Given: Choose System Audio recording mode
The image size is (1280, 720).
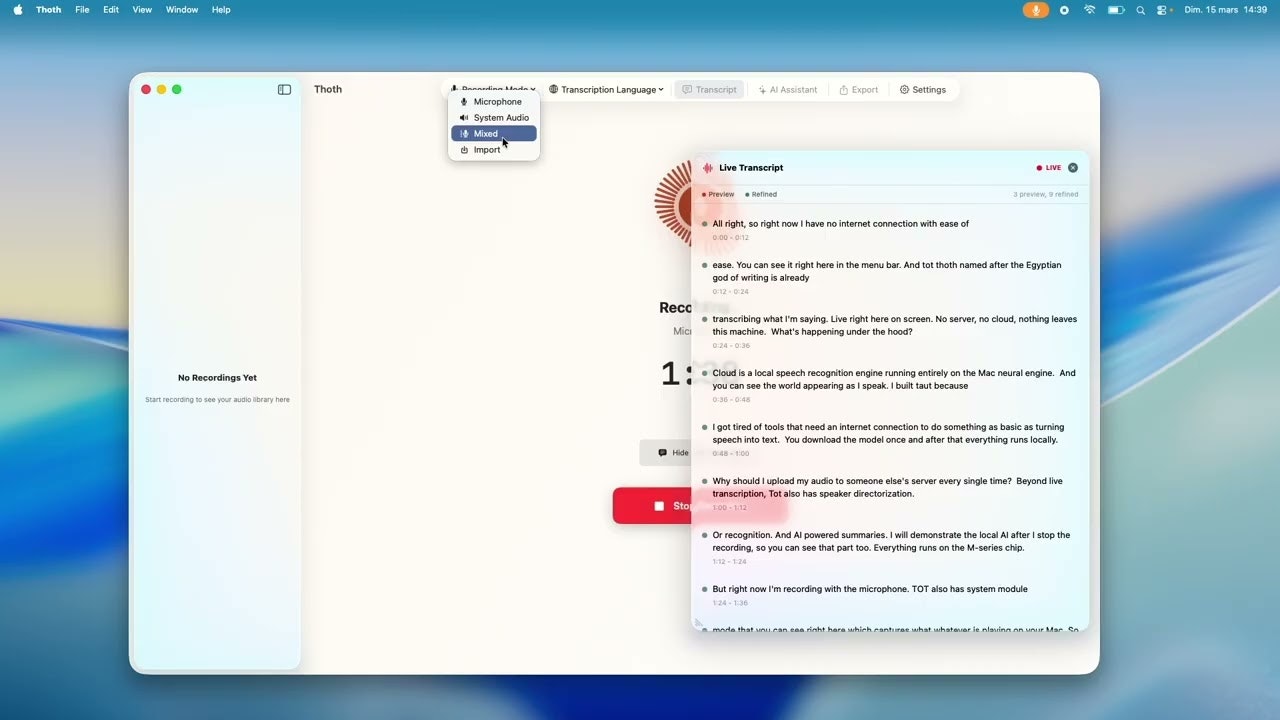Looking at the screenshot, I should pos(494,118).
